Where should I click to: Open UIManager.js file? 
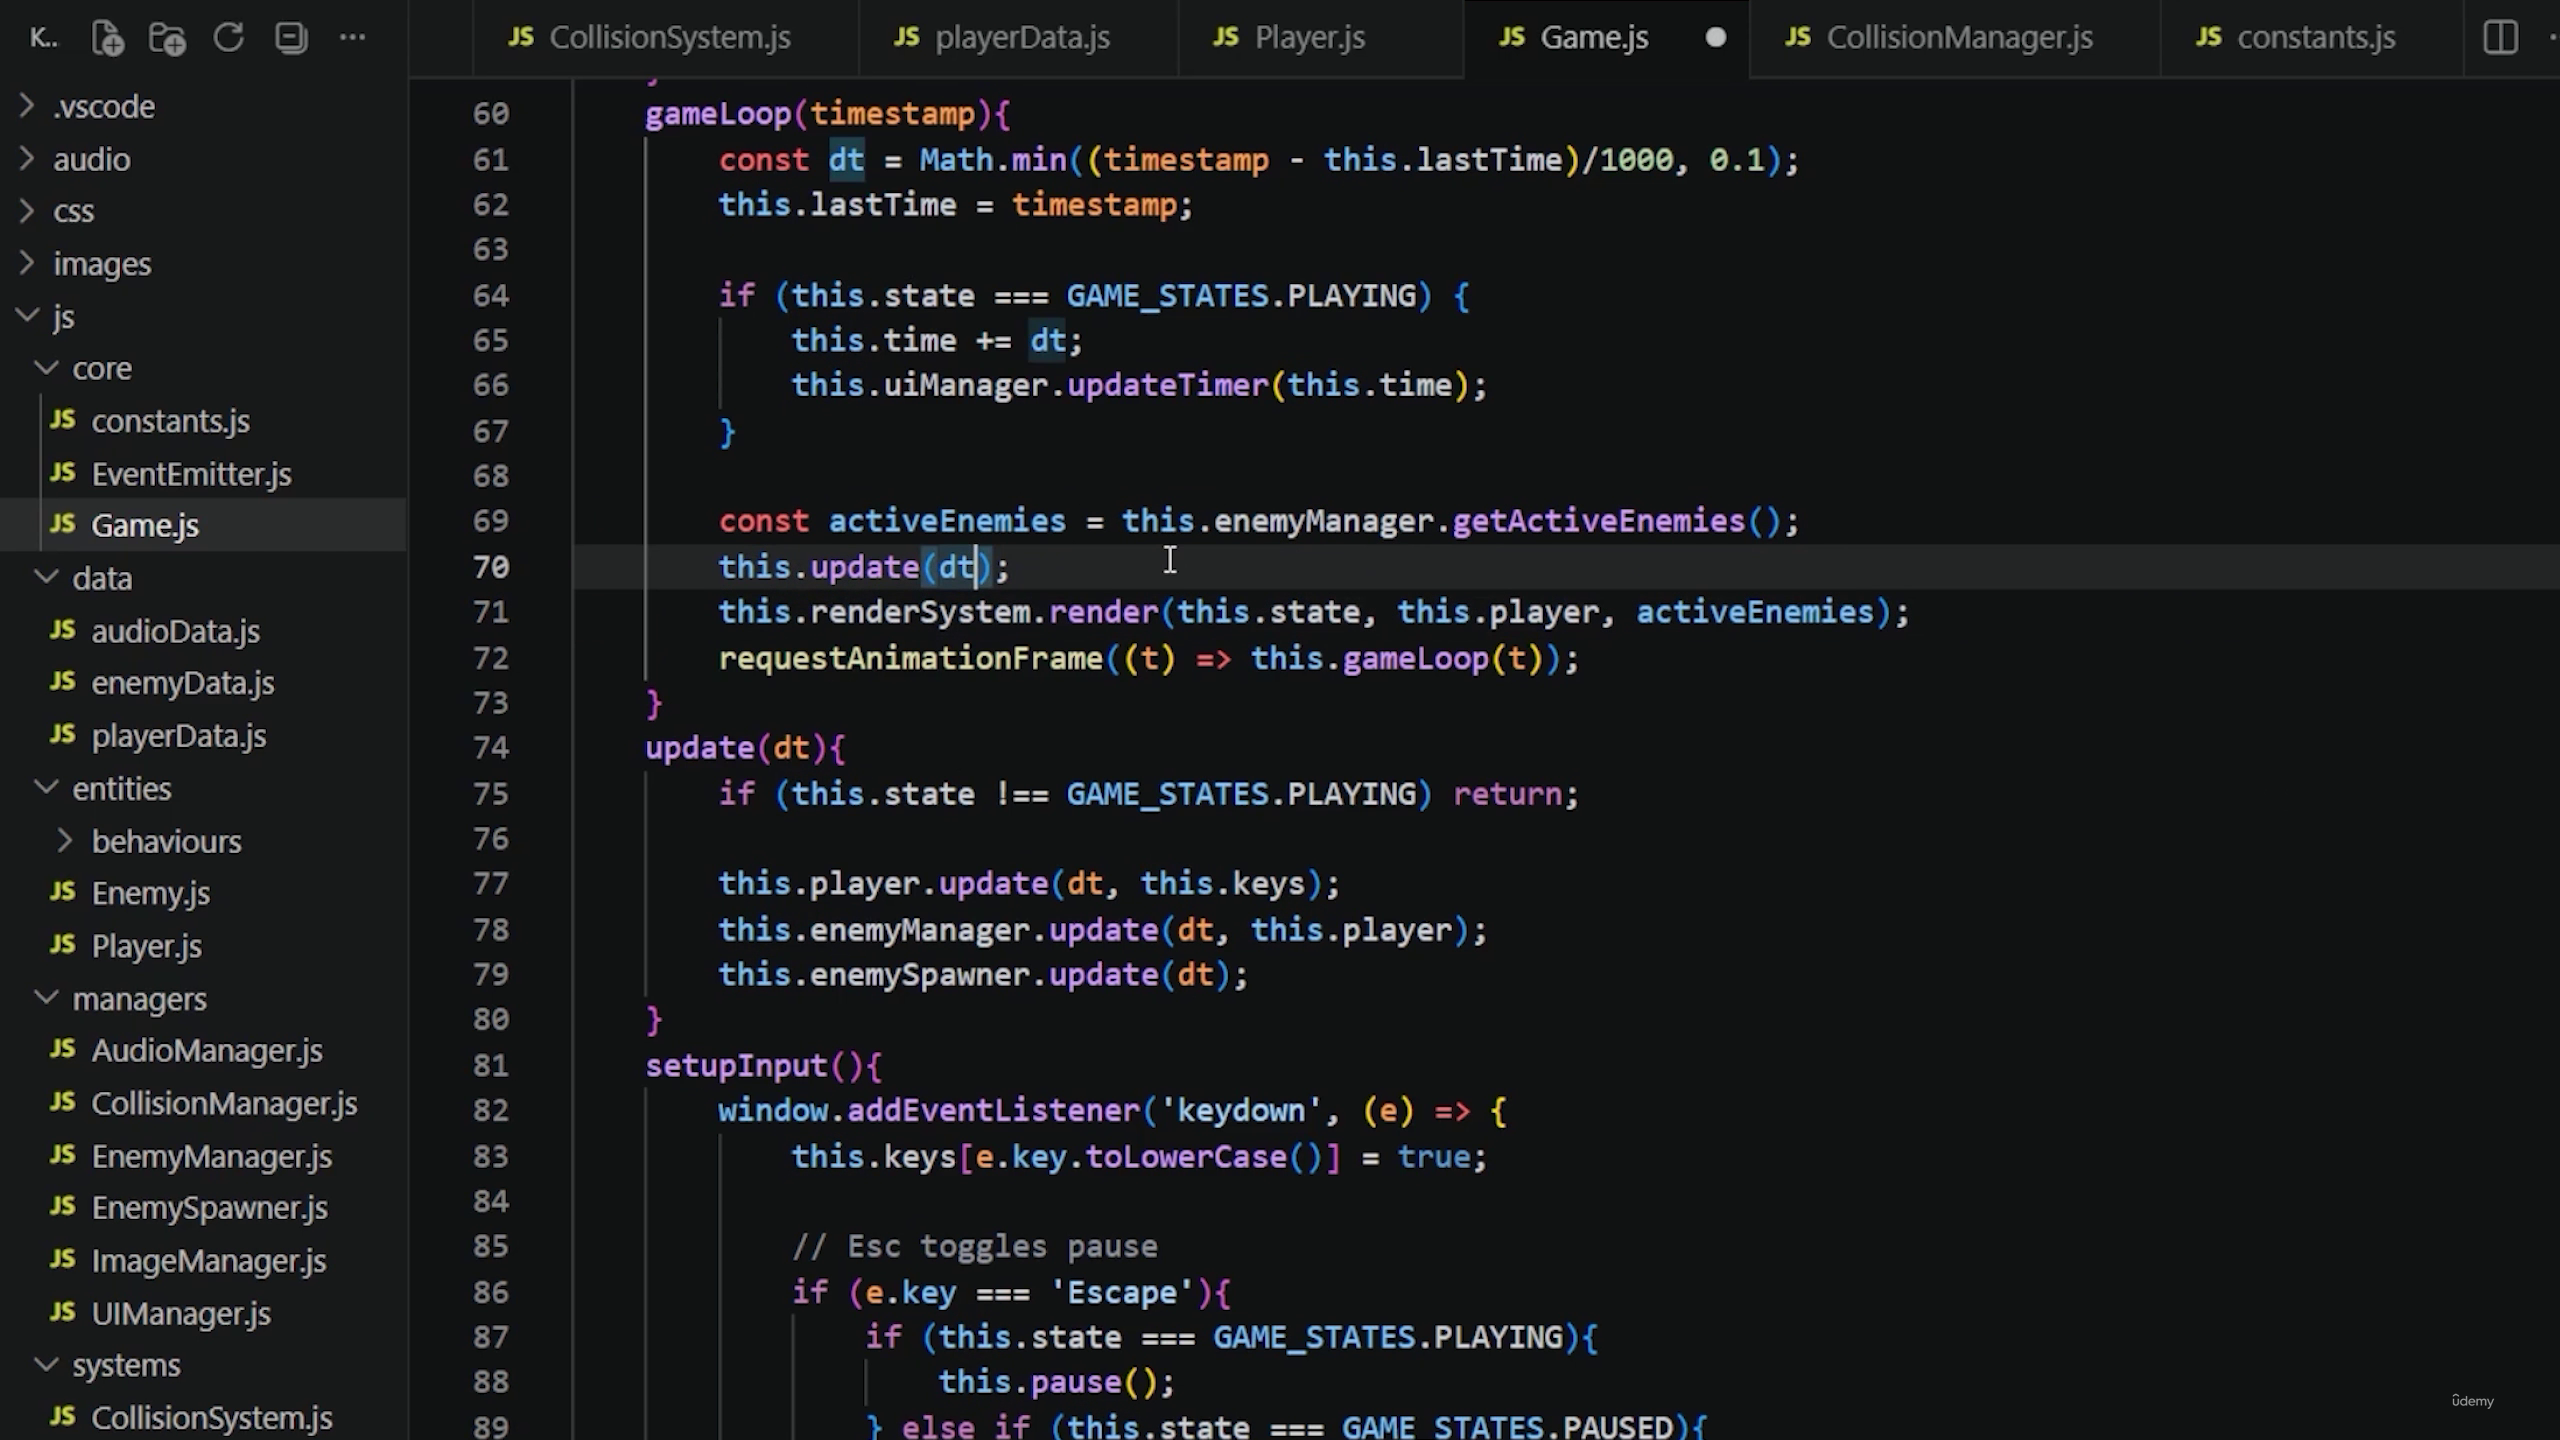(203, 1313)
